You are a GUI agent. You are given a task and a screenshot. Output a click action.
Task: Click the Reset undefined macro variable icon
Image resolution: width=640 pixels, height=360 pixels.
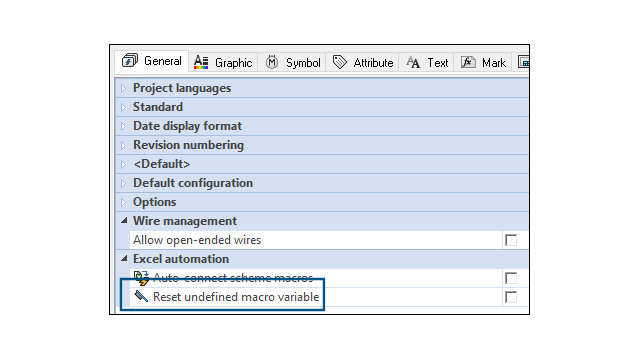[x=141, y=296]
